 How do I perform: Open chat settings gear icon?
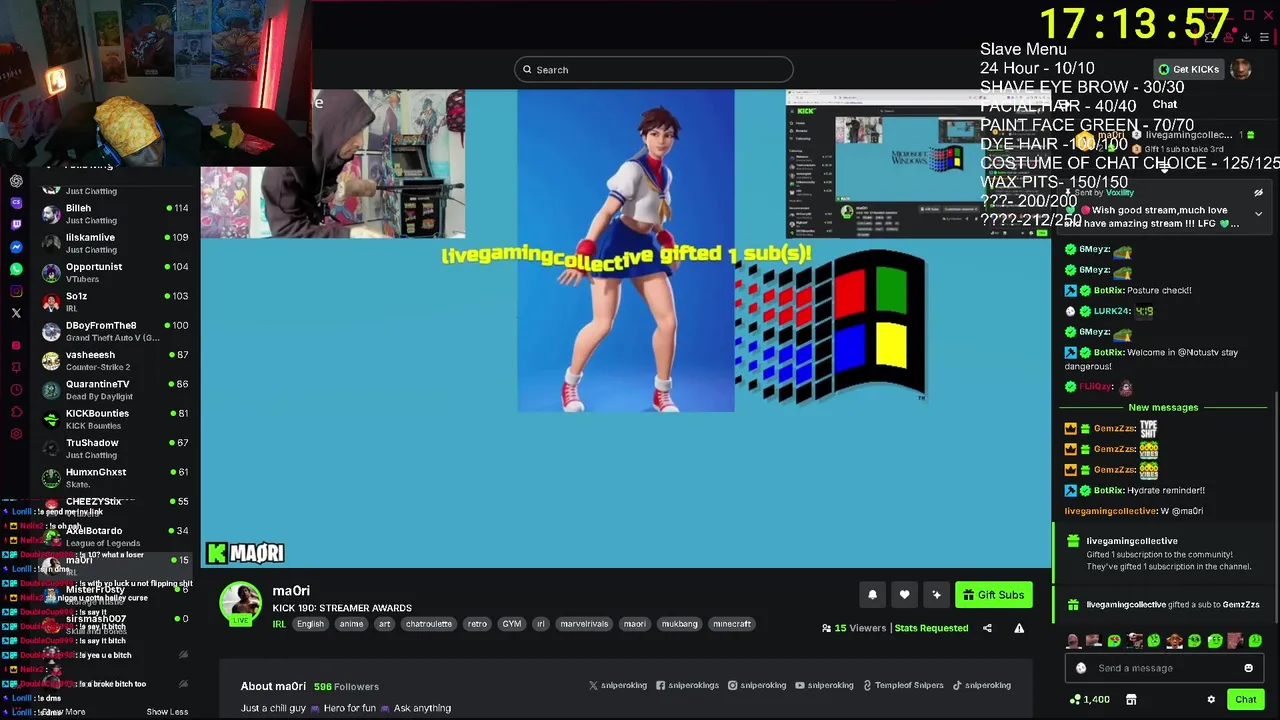[1211, 700]
